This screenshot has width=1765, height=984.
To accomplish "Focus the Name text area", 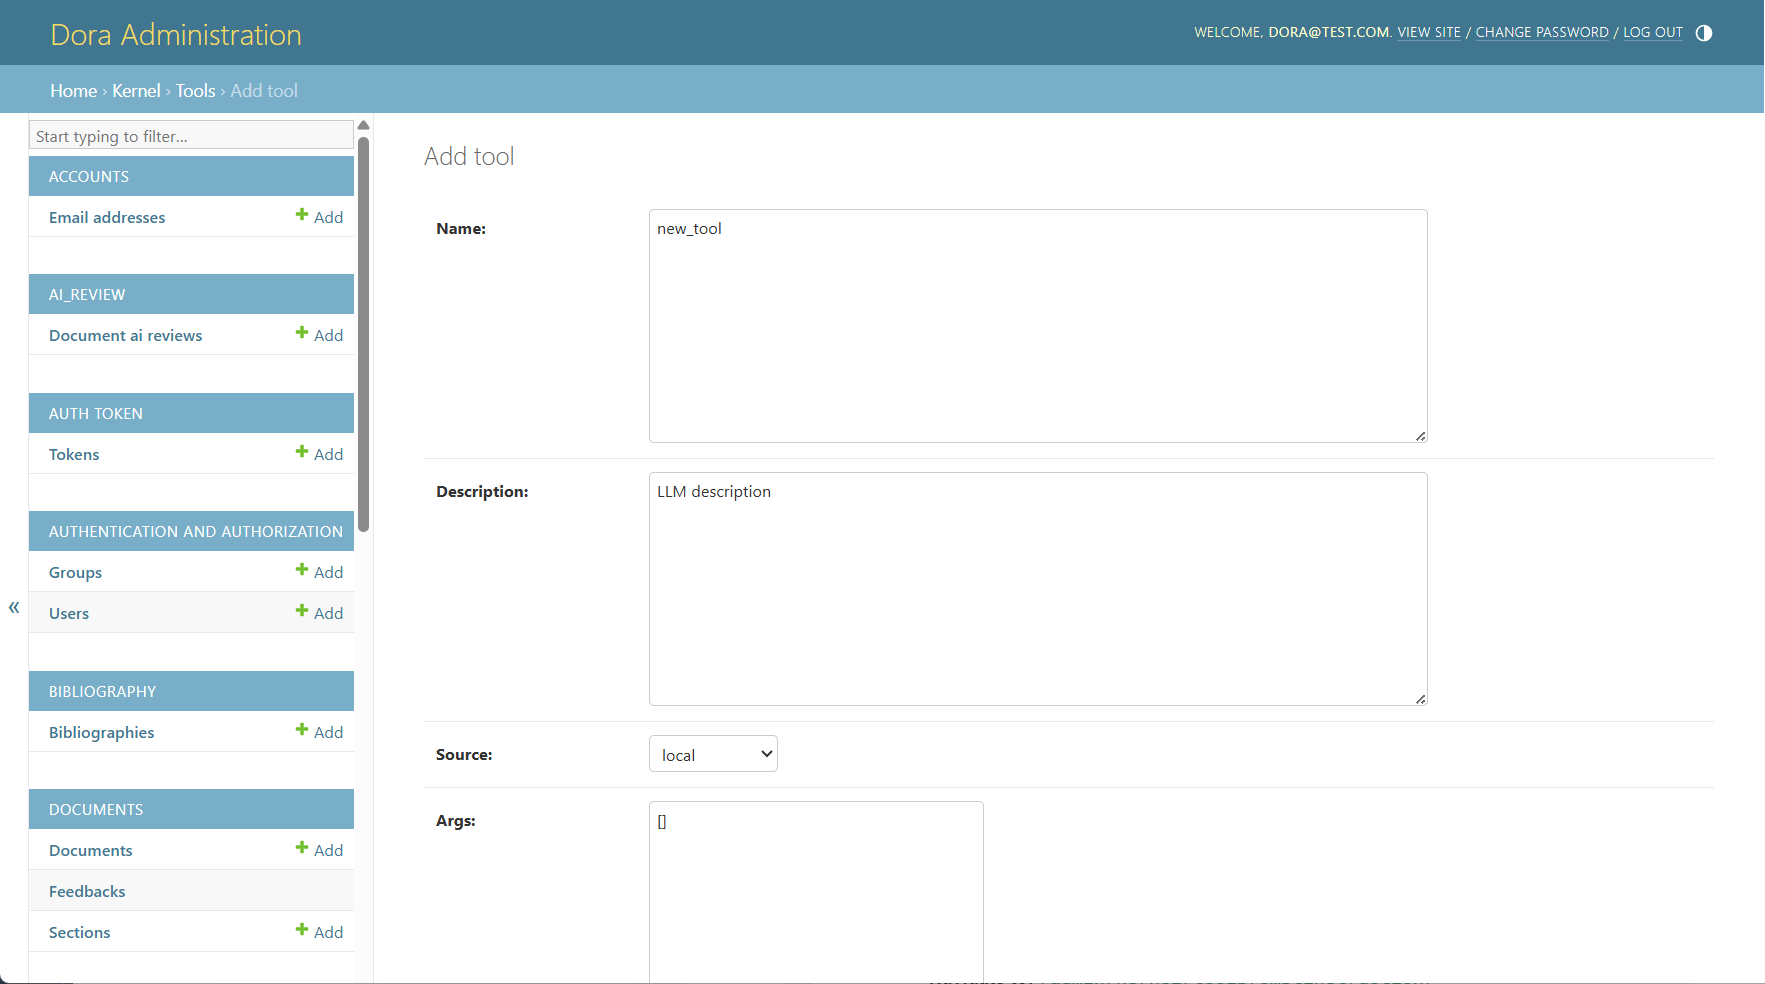I will coord(1037,325).
